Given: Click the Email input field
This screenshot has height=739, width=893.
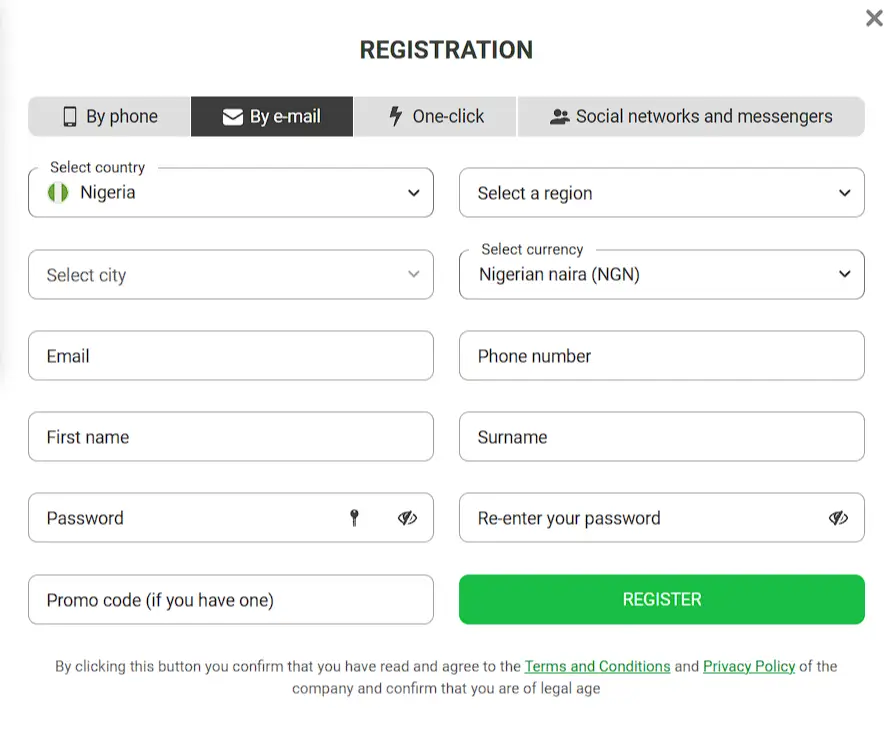Looking at the screenshot, I should coord(230,355).
